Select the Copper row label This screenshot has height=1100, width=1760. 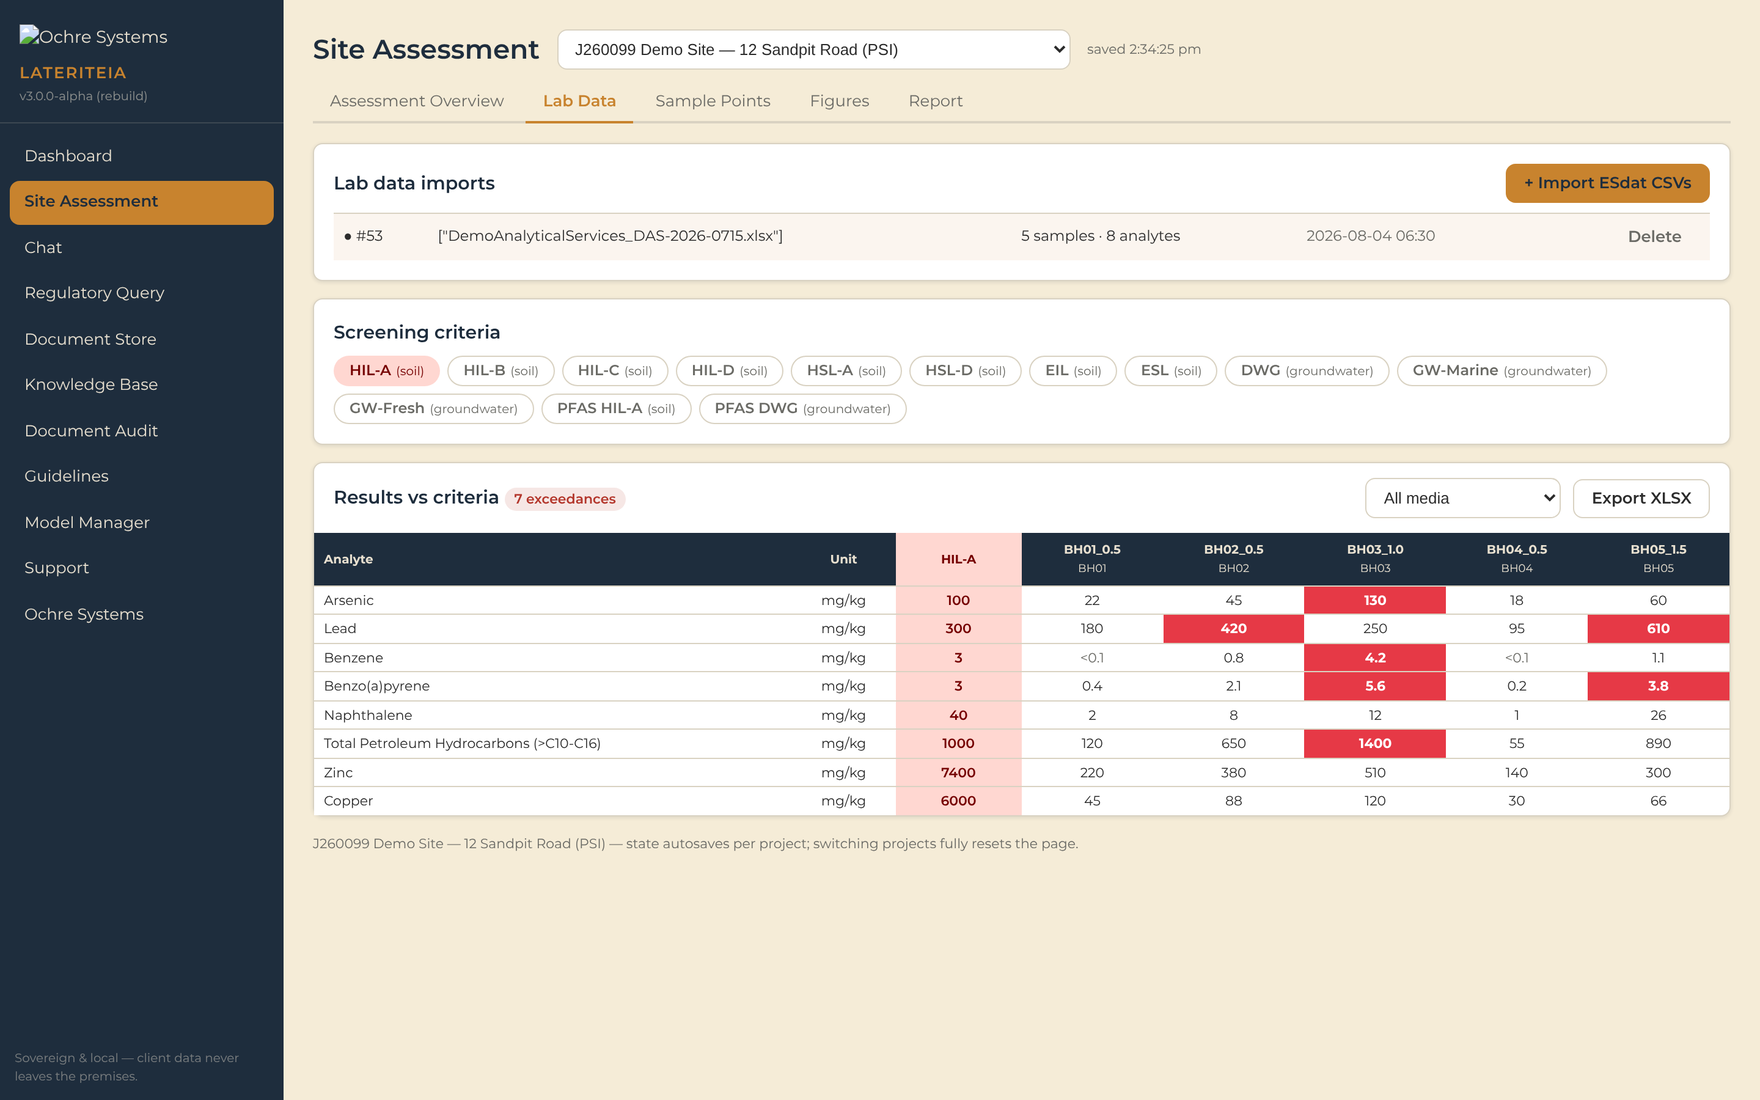pyautogui.click(x=348, y=801)
